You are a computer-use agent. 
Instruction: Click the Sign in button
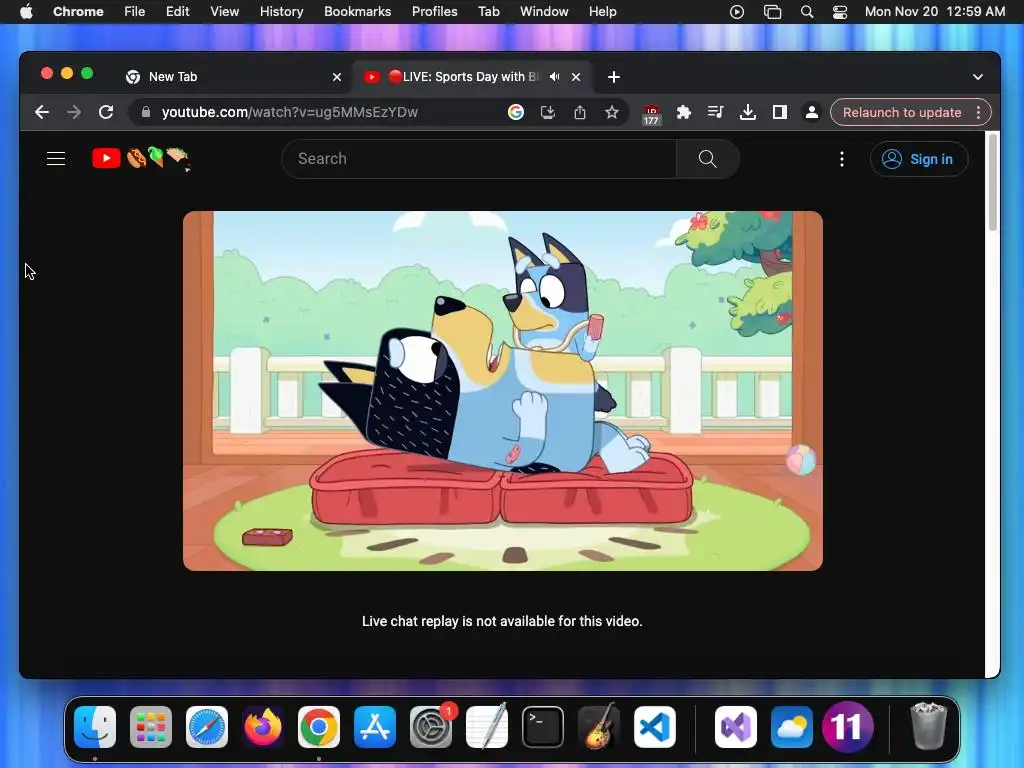point(919,159)
